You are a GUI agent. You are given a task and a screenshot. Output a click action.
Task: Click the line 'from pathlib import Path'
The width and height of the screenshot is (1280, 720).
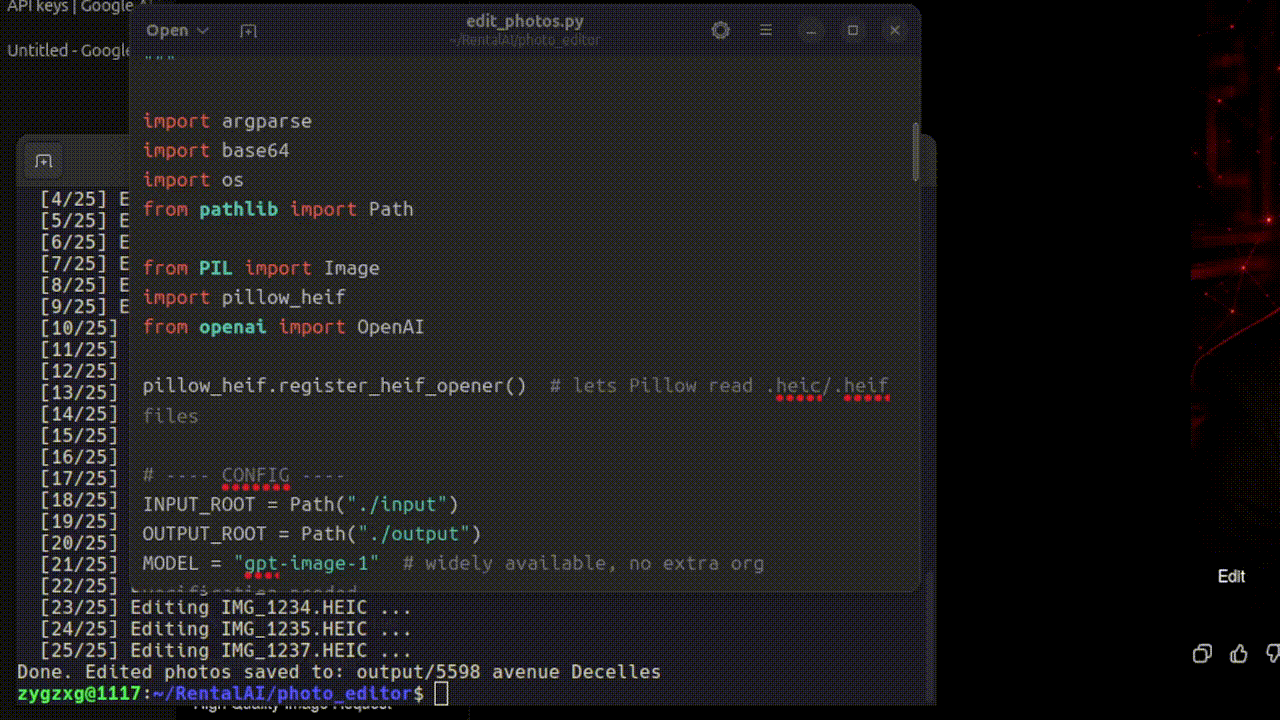(278, 209)
